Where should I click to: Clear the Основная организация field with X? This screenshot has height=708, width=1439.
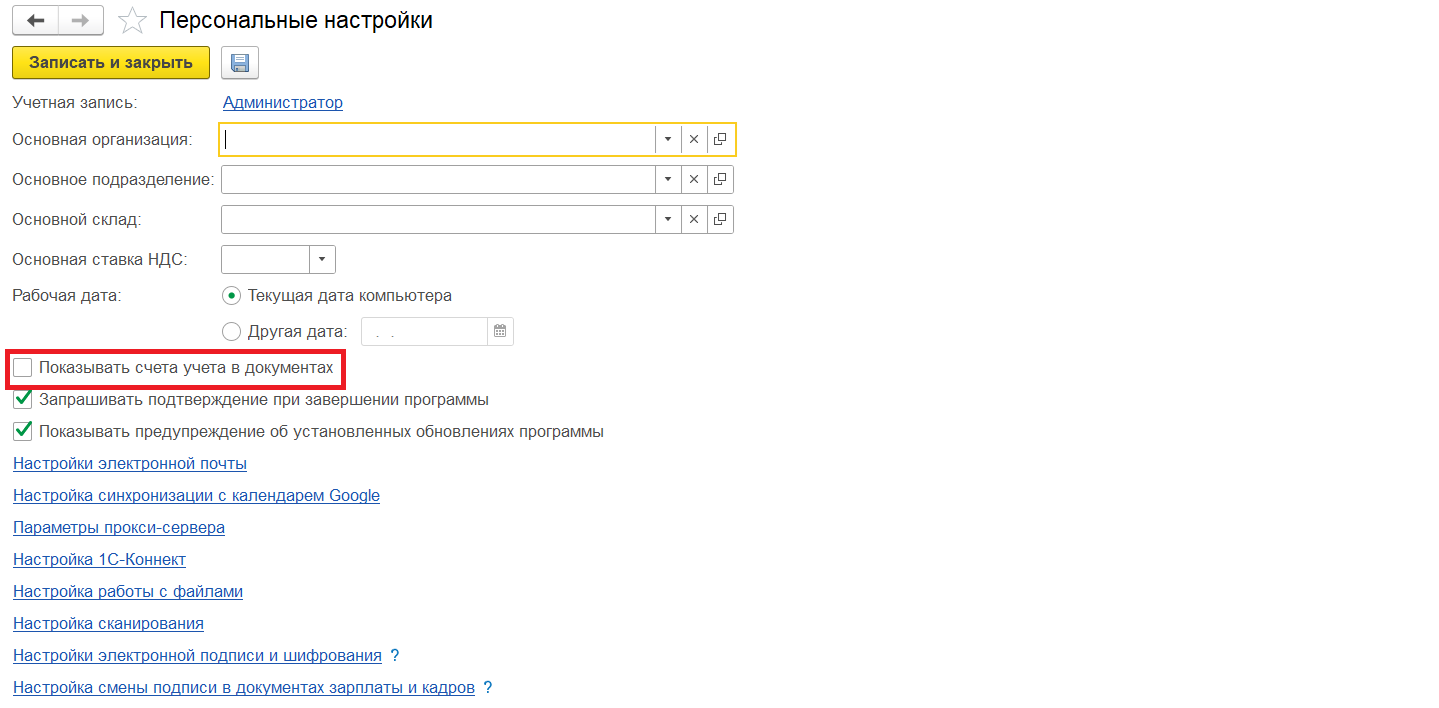(693, 139)
